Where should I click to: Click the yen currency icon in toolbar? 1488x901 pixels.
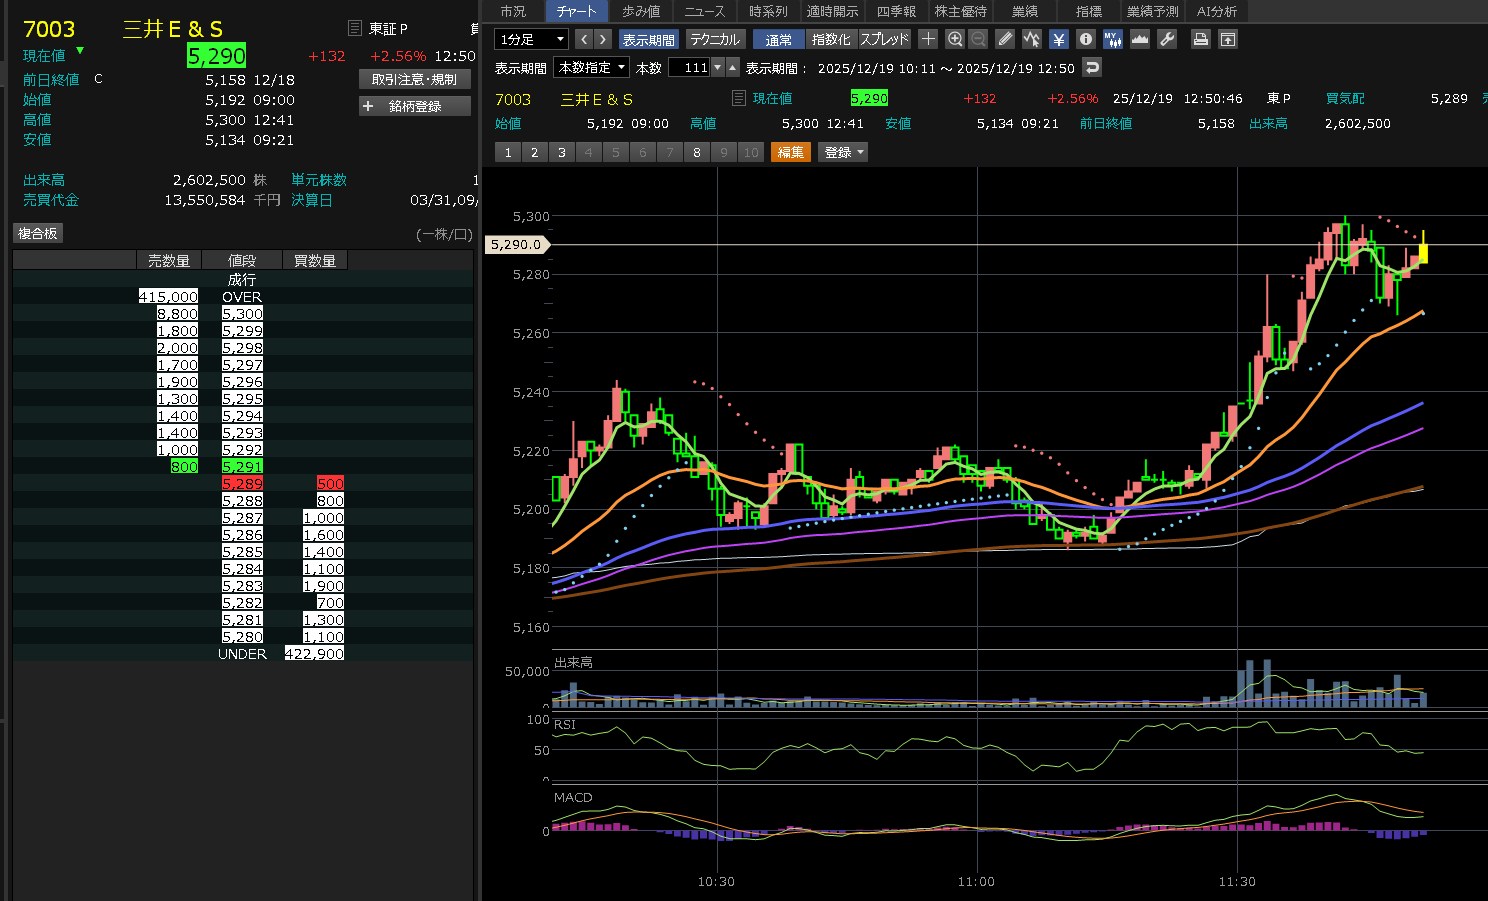tap(1059, 39)
